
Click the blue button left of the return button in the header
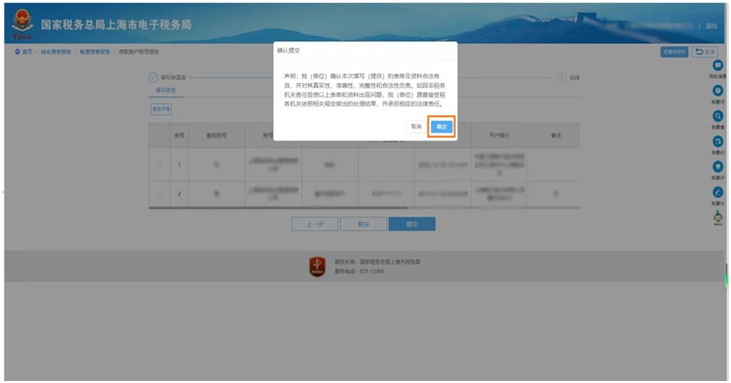[x=674, y=52]
